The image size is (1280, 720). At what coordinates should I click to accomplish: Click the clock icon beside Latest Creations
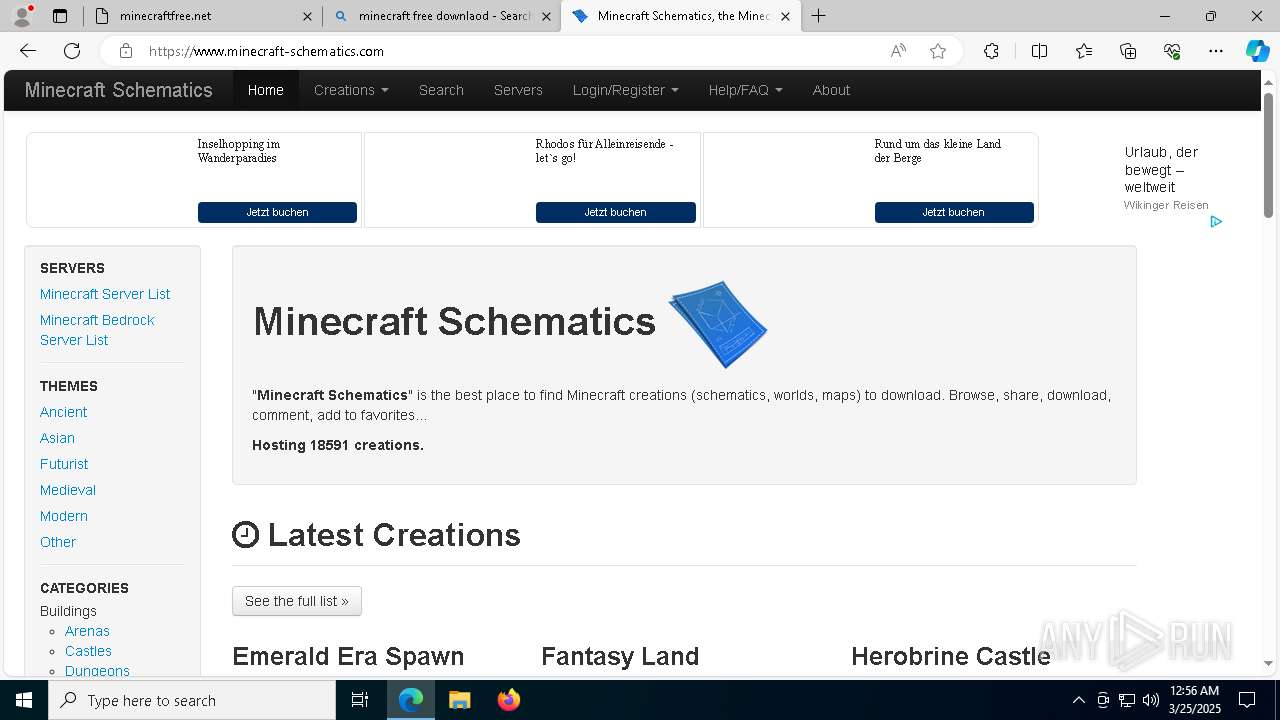click(x=246, y=535)
